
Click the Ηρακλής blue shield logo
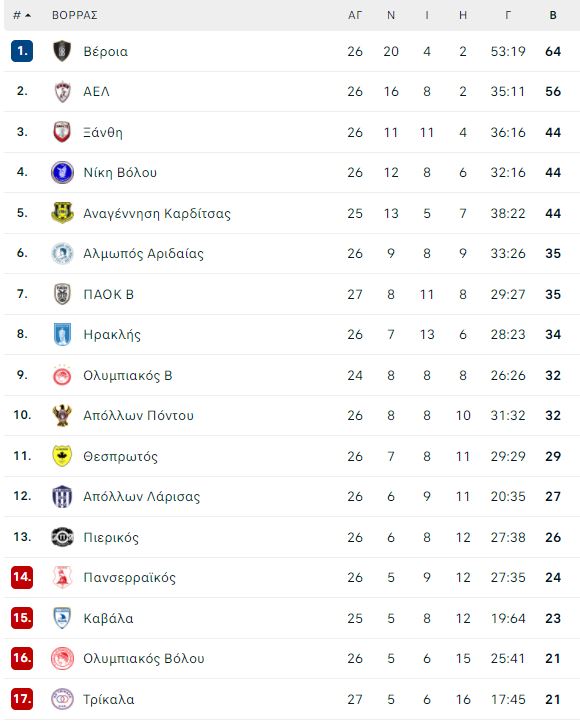pos(62,334)
